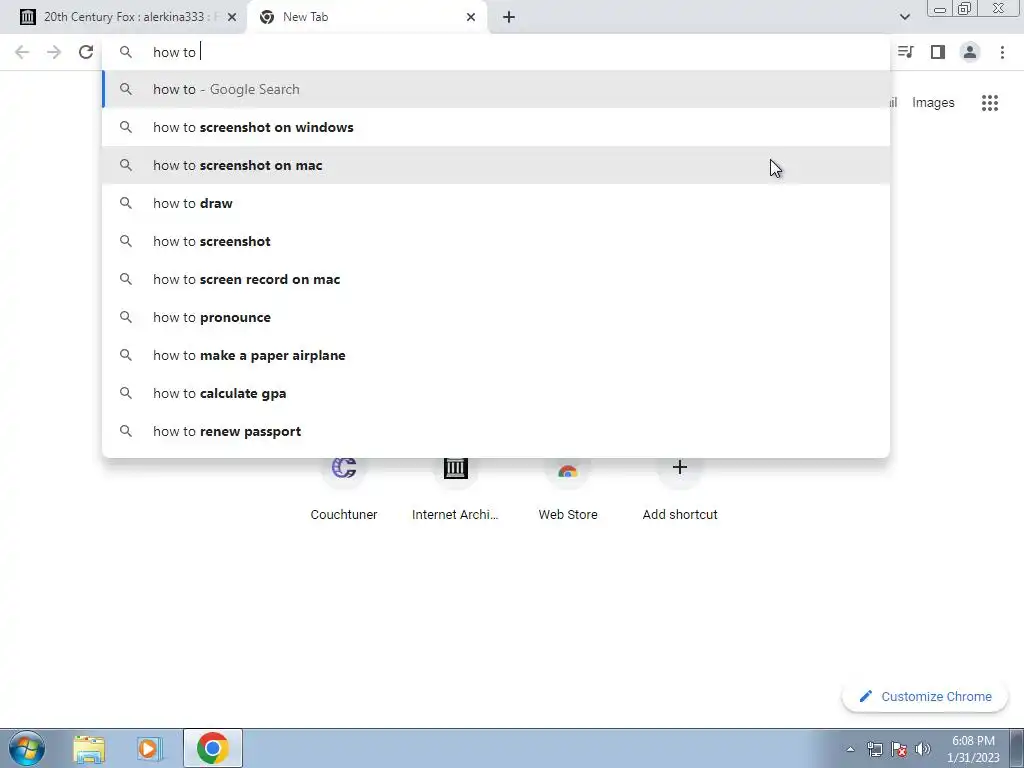This screenshot has width=1024, height=768.
Task: Open the Google apps grid
Action: point(990,103)
